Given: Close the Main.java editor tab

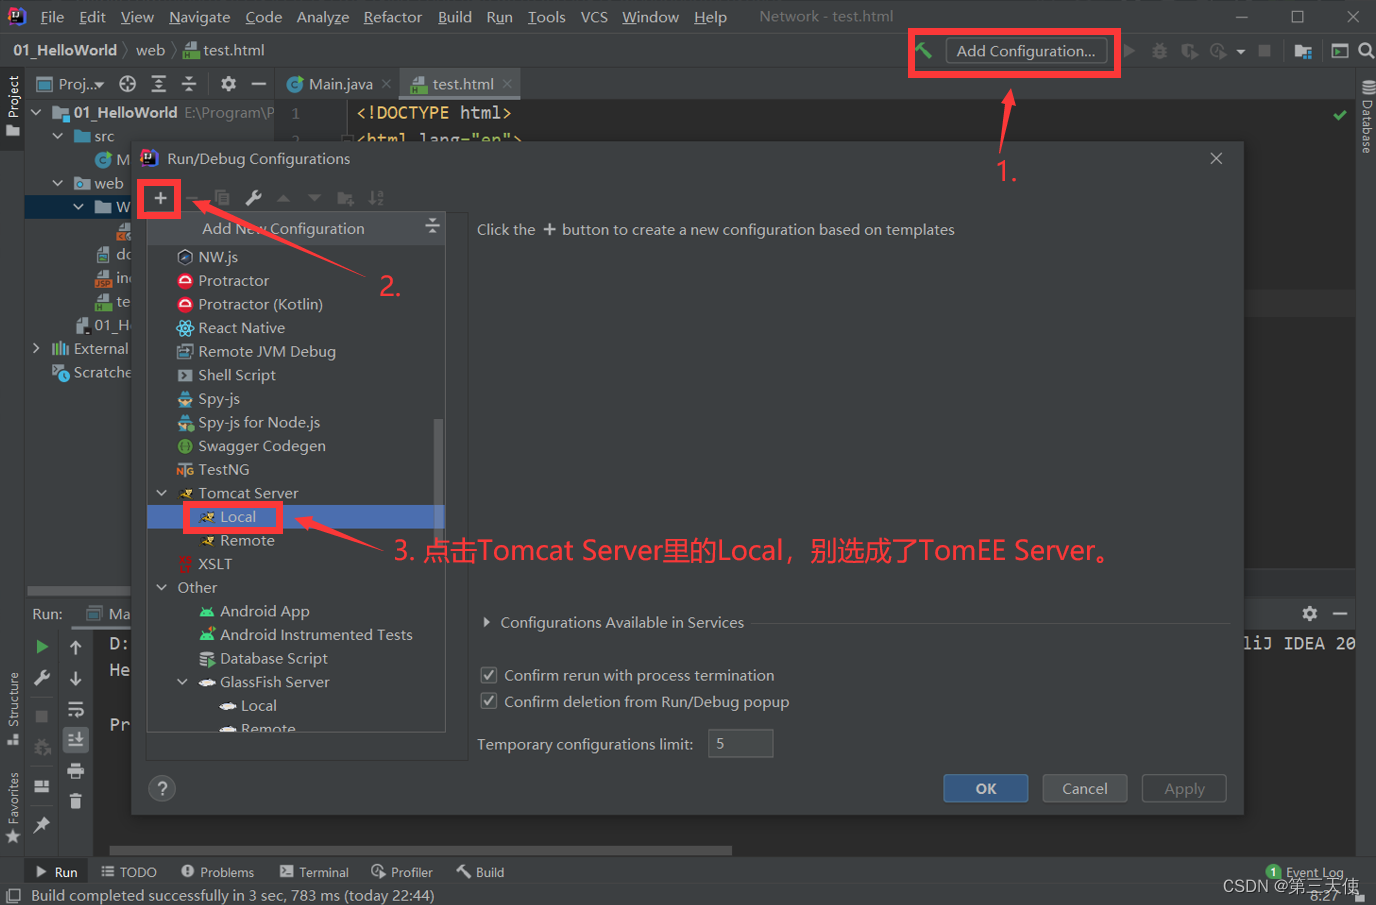Looking at the screenshot, I should 386,84.
